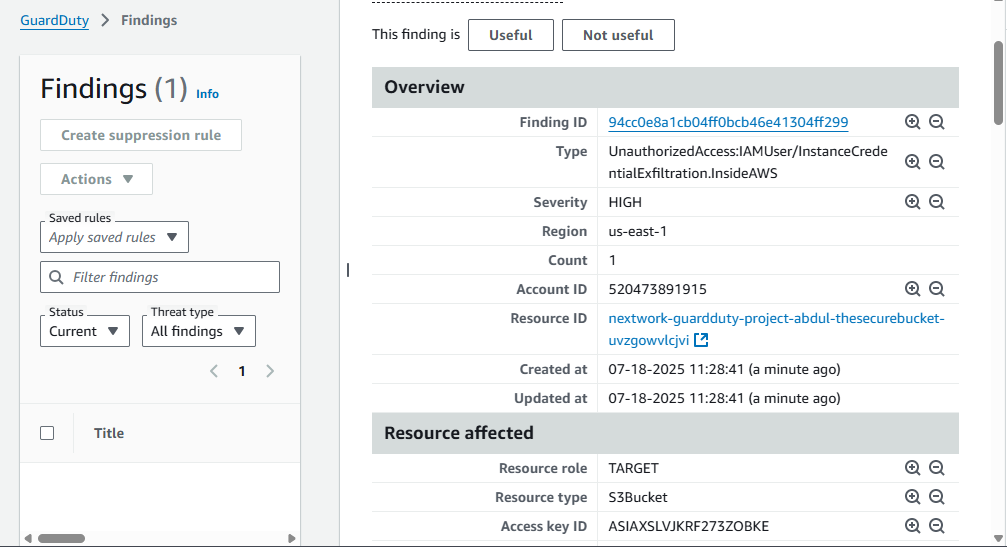Screen dimensions: 1007x547
Task: Click Account ID value 520473891915
Action: point(658,289)
